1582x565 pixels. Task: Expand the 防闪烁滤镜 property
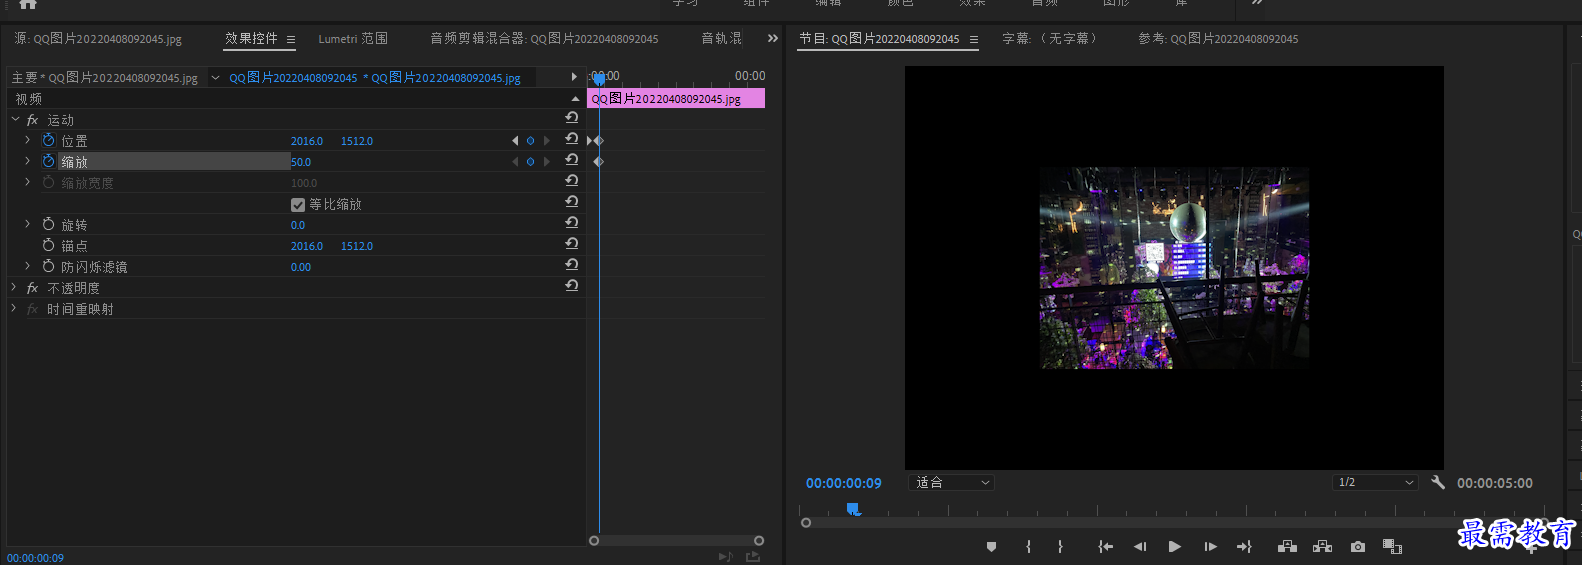27,266
